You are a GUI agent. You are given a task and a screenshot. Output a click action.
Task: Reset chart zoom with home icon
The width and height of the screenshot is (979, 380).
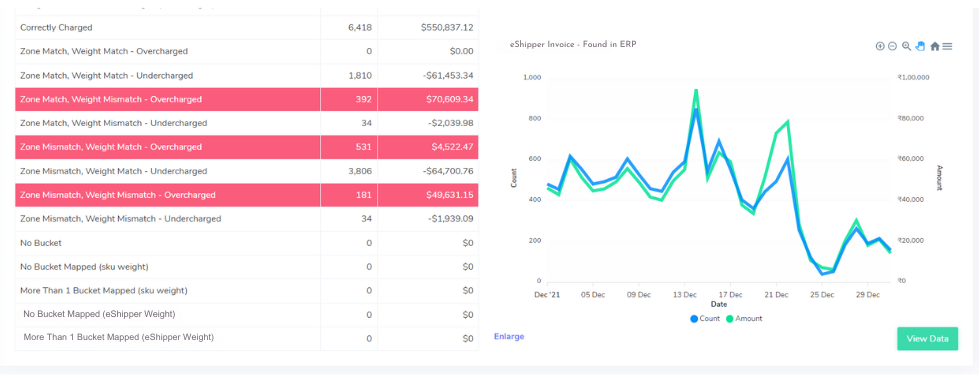click(935, 46)
